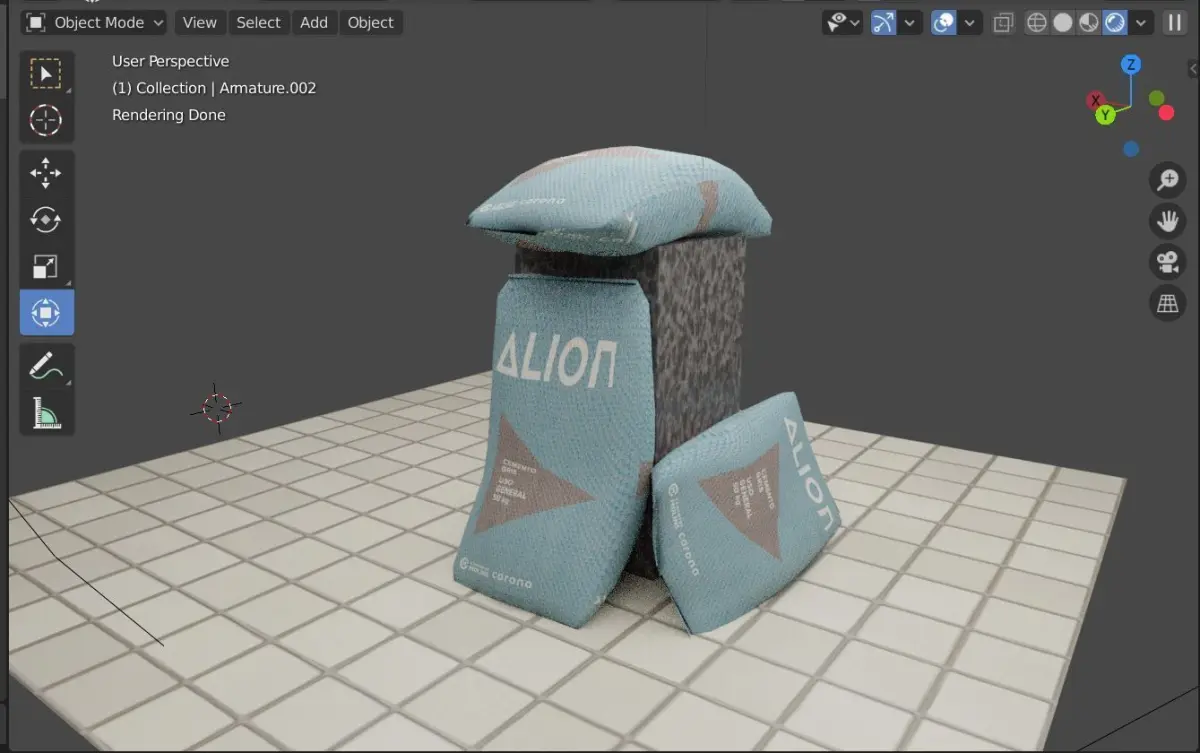
Task: Switch to Material Preview shading
Action: click(1089, 22)
